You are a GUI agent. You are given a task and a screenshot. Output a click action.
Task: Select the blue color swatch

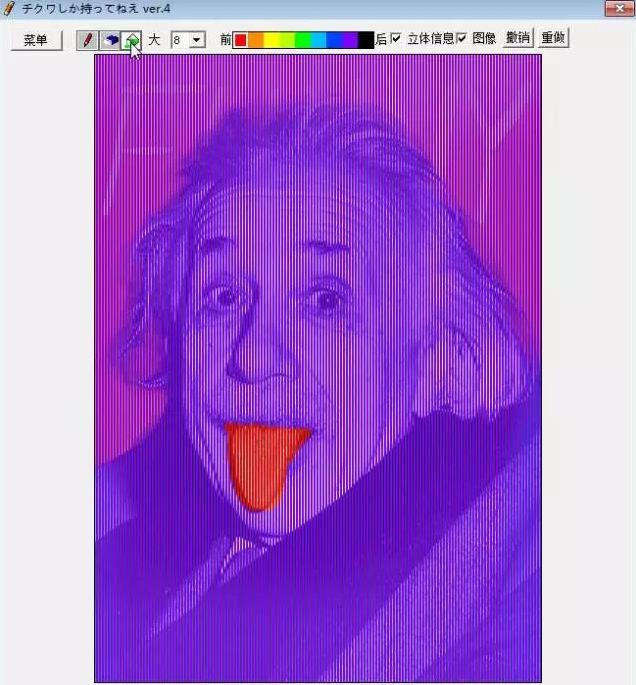[334, 40]
